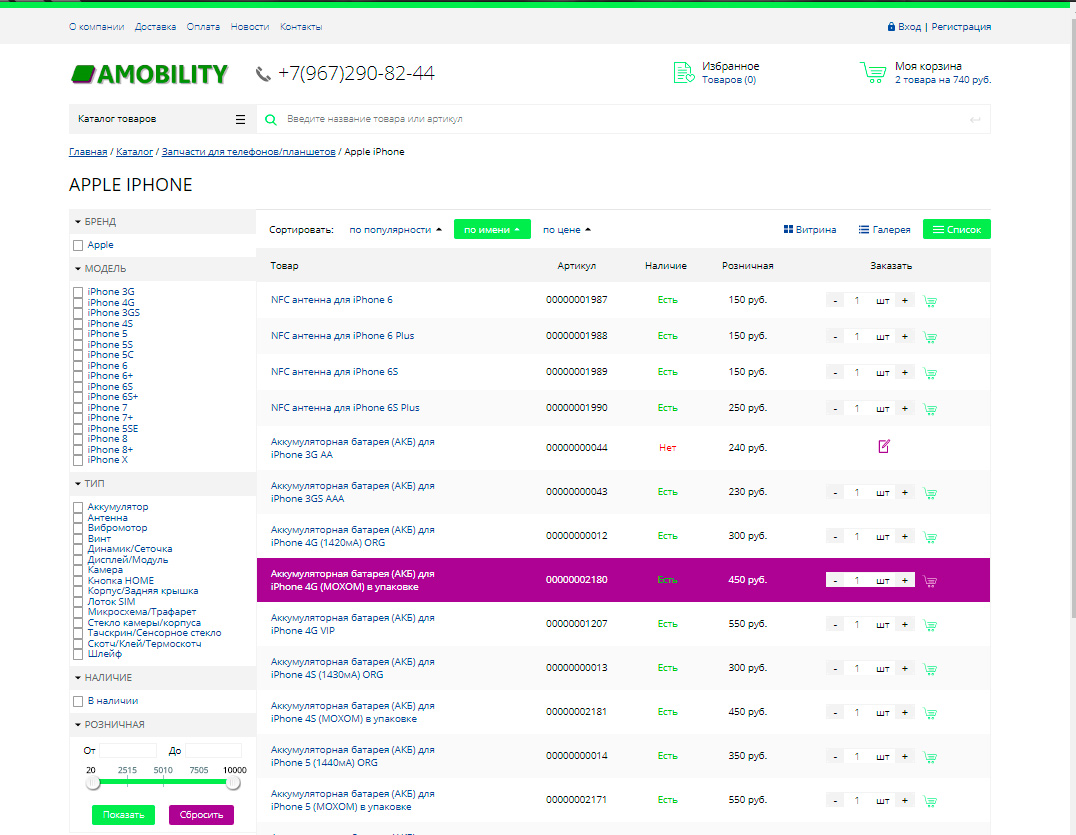Open Контакты menu item
The height and width of the screenshot is (835, 1076).
point(301,27)
